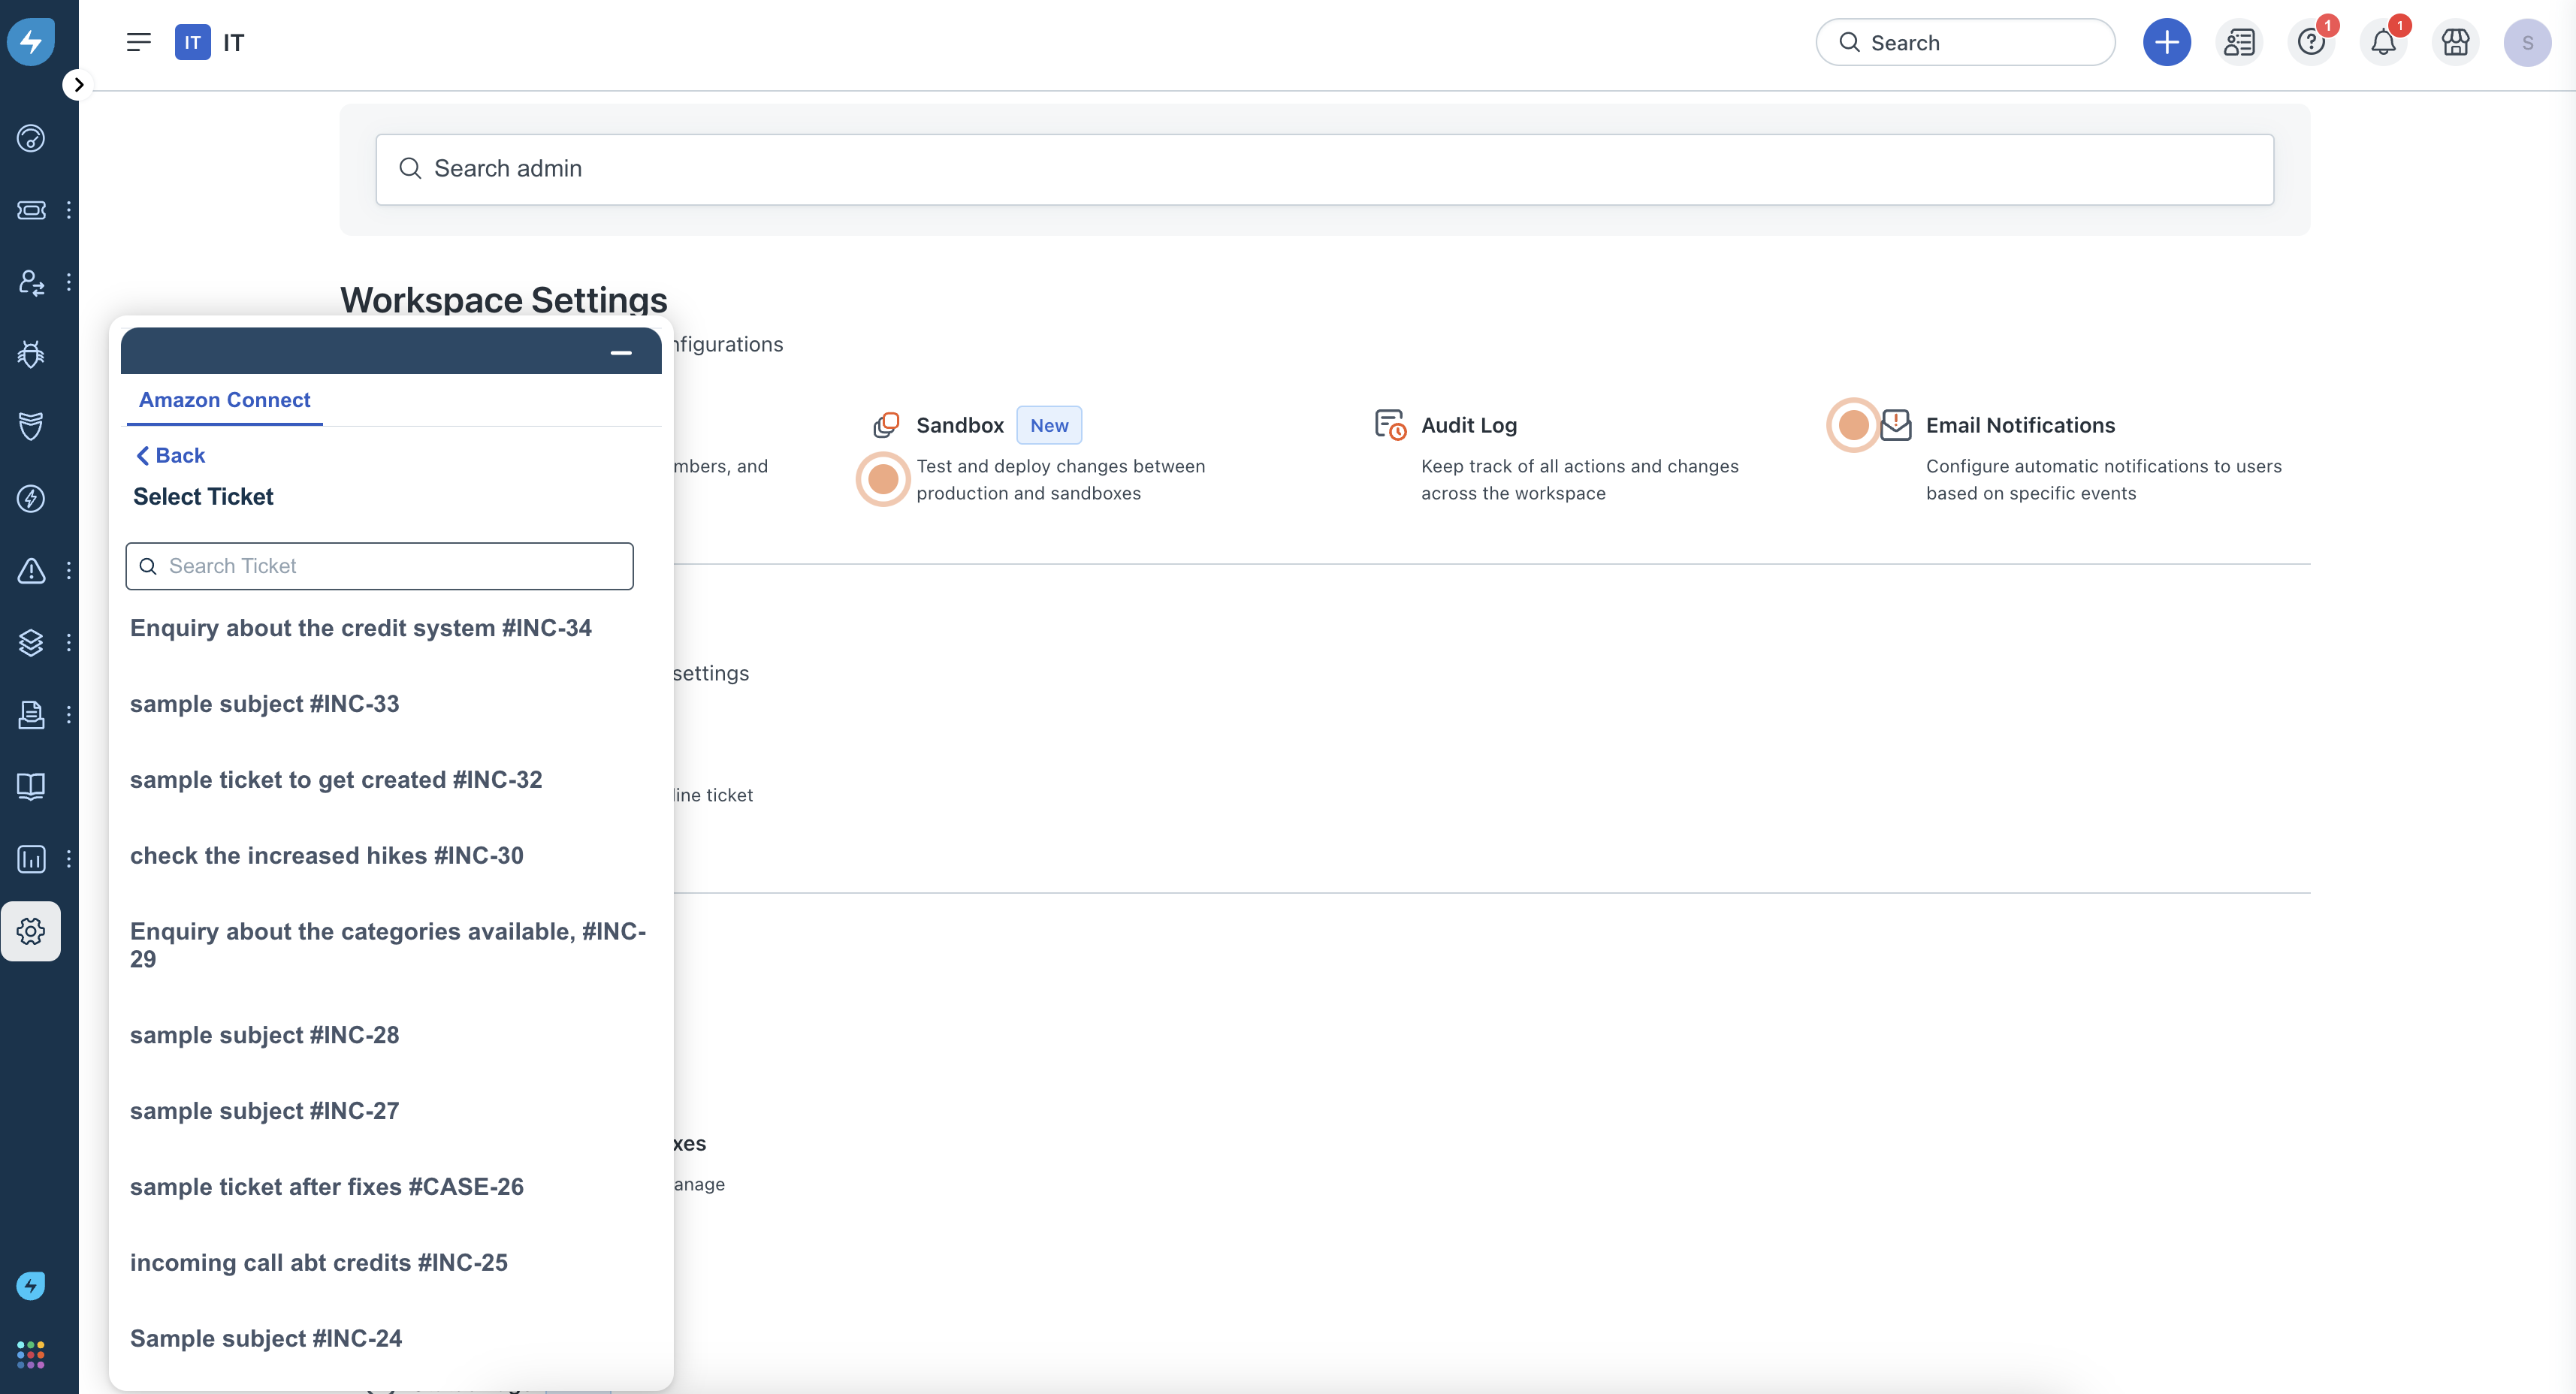The image size is (2576, 1394).
Task: Open the help question mark icon
Action: 2310,43
